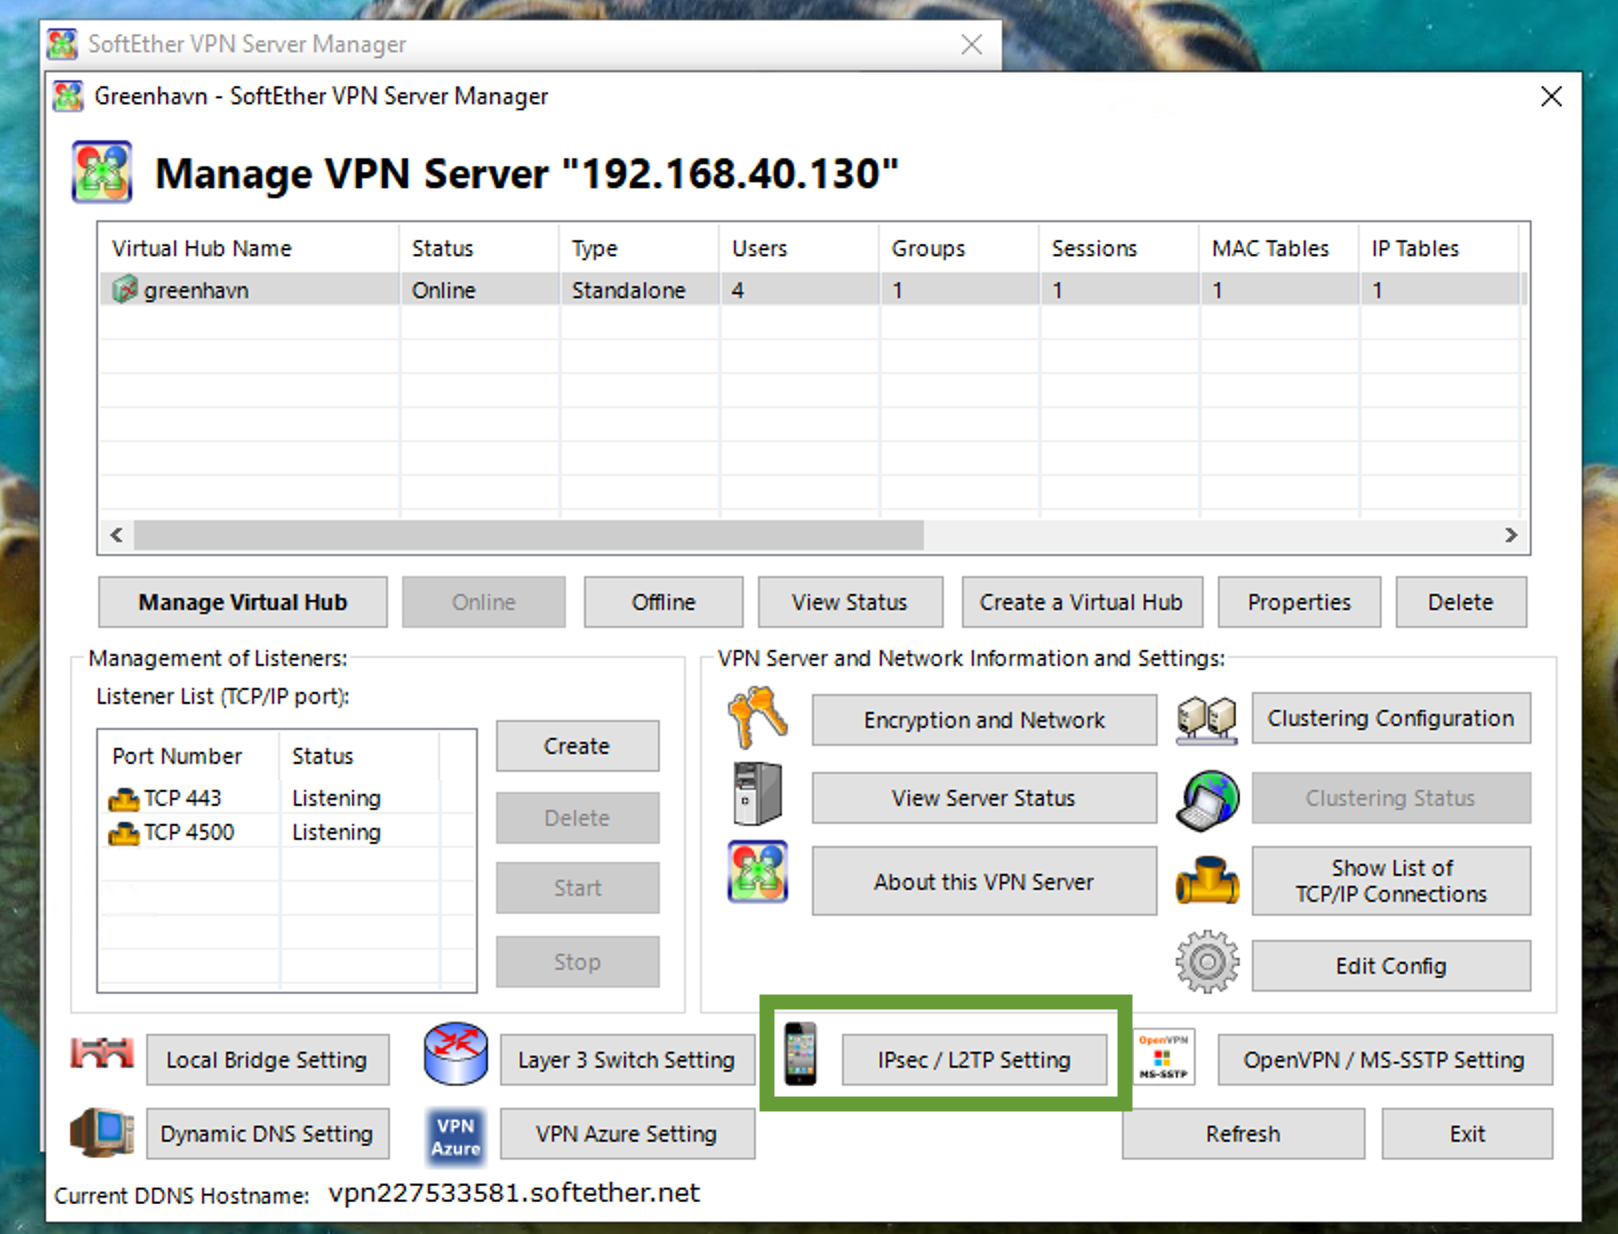This screenshot has height=1234, width=1618.
Task: Click the SoftEther logo icon beside About this VPN Server
Action: [758, 871]
